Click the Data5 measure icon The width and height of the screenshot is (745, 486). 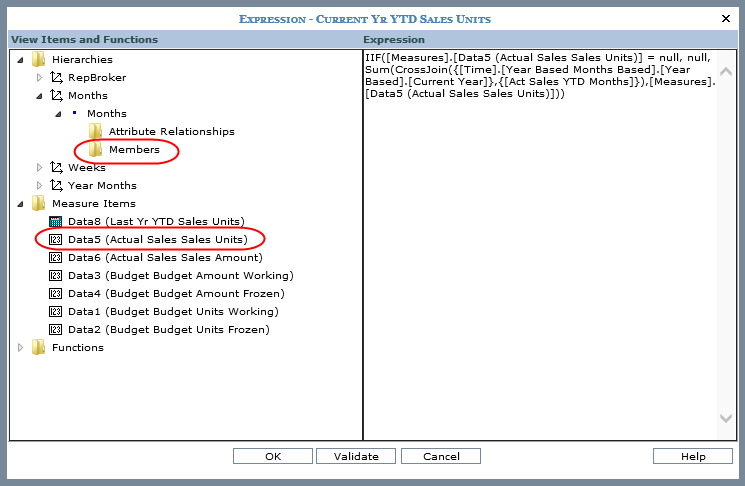click(x=56, y=240)
